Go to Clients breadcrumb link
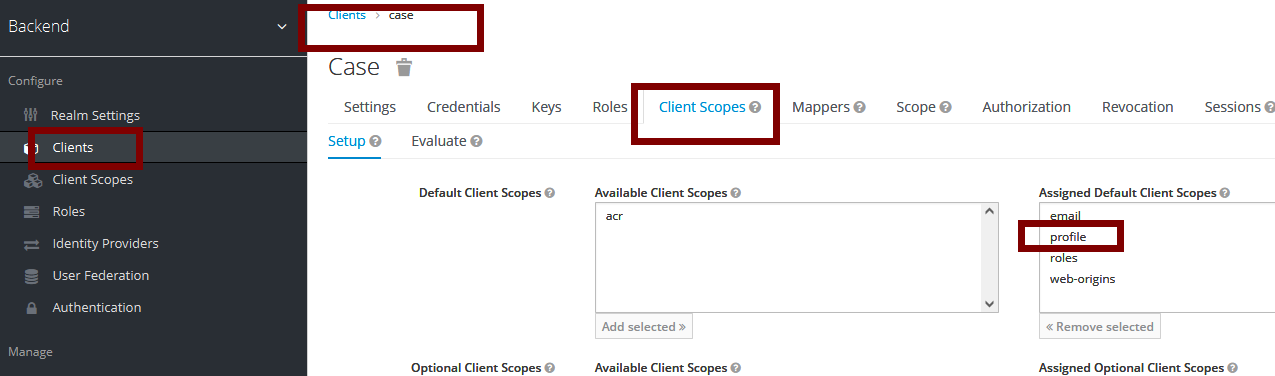Image resolution: width=1275 pixels, height=376 pixels. coord(347,15)
